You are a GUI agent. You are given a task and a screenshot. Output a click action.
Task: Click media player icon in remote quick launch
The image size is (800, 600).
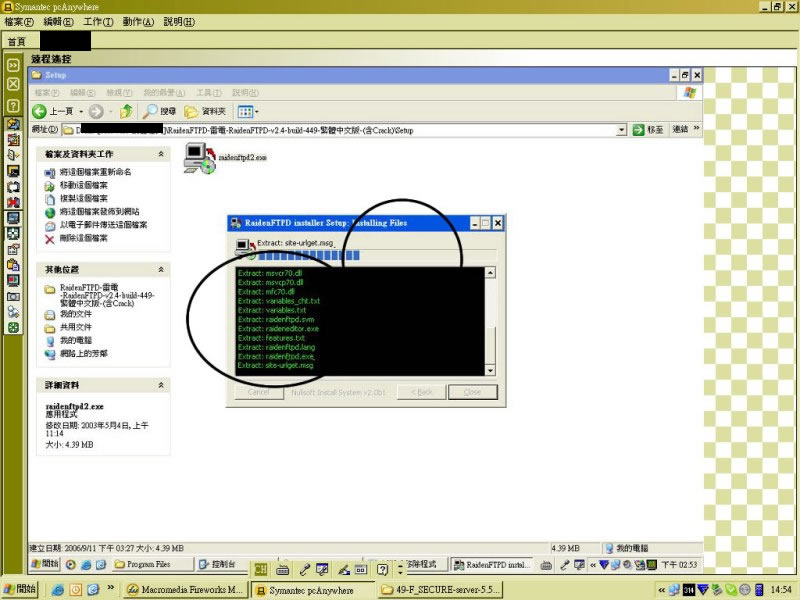pyautogui.click(x=71, y=564)
